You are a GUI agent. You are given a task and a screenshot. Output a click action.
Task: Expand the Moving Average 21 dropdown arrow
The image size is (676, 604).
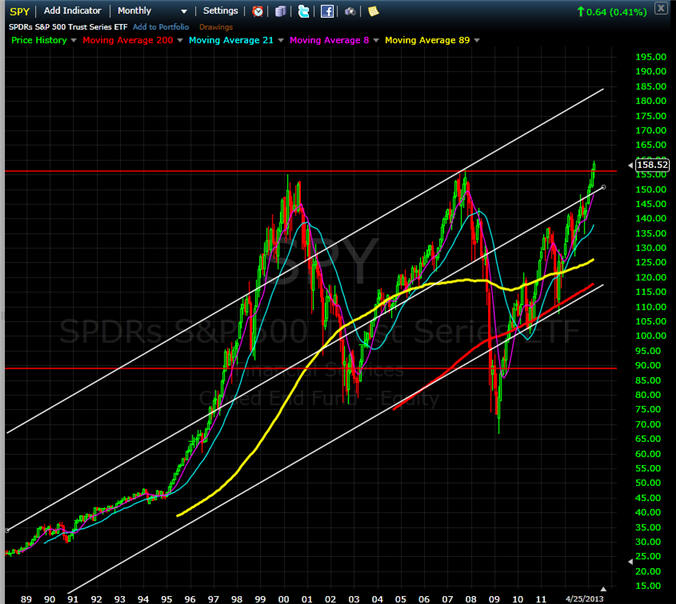point(281,40)
